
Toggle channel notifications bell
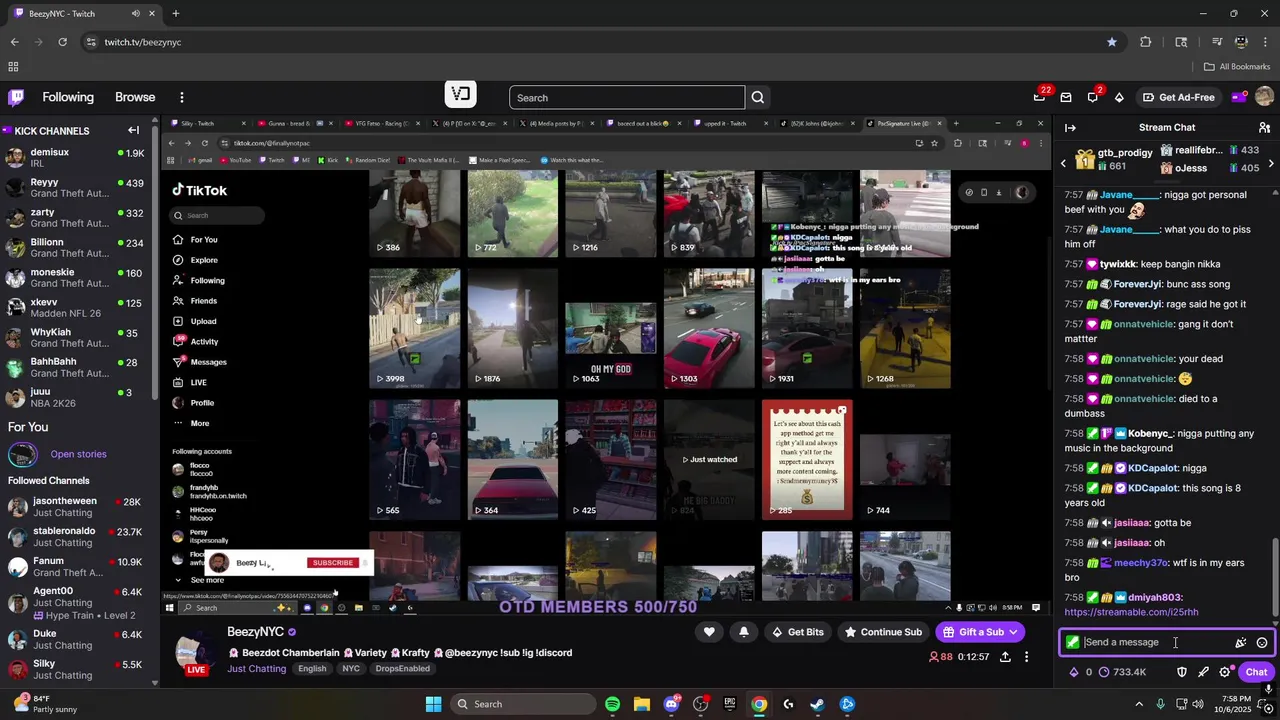click(744, 632)
